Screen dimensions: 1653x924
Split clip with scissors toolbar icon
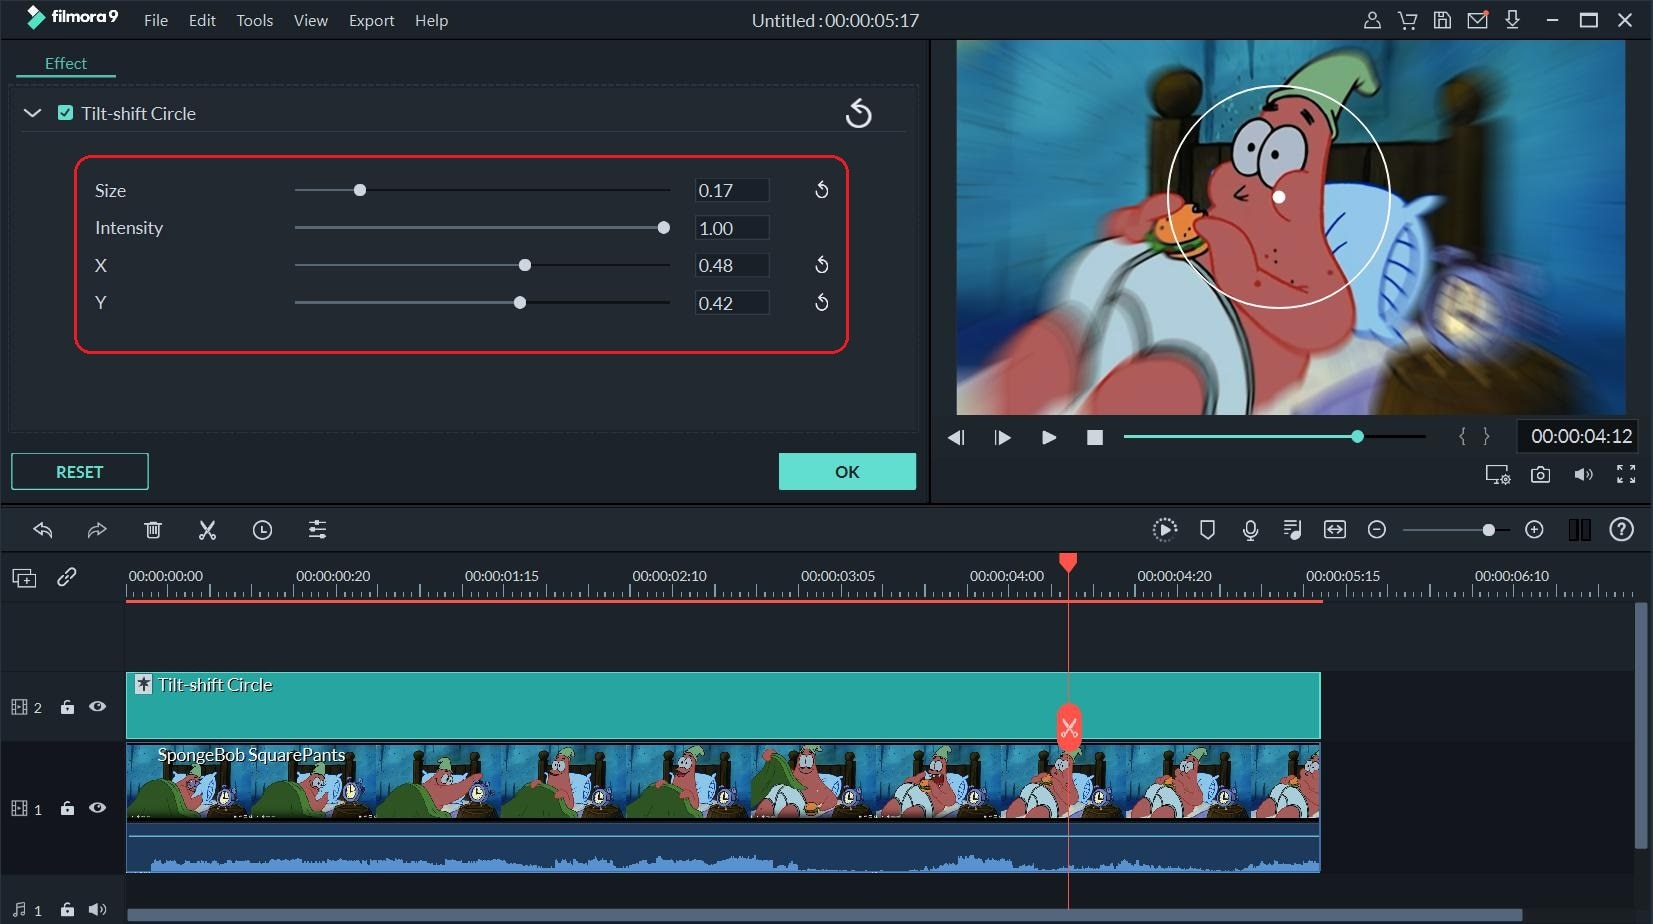pyautogui.click(x=207, y=530)
